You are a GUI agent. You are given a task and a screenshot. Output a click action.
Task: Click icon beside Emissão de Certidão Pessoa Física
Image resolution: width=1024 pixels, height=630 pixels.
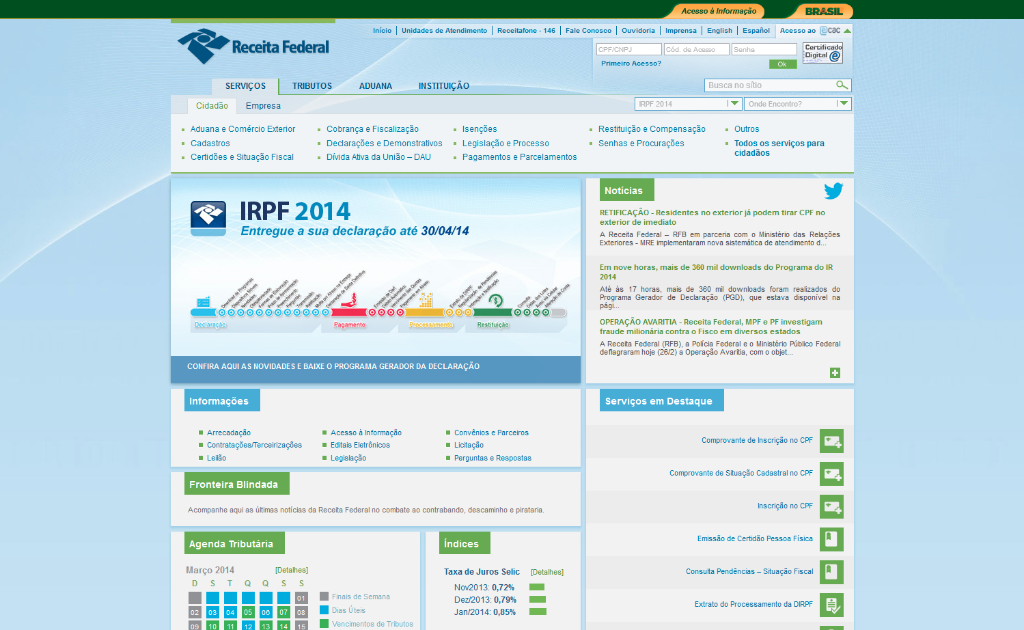point(832,539)
